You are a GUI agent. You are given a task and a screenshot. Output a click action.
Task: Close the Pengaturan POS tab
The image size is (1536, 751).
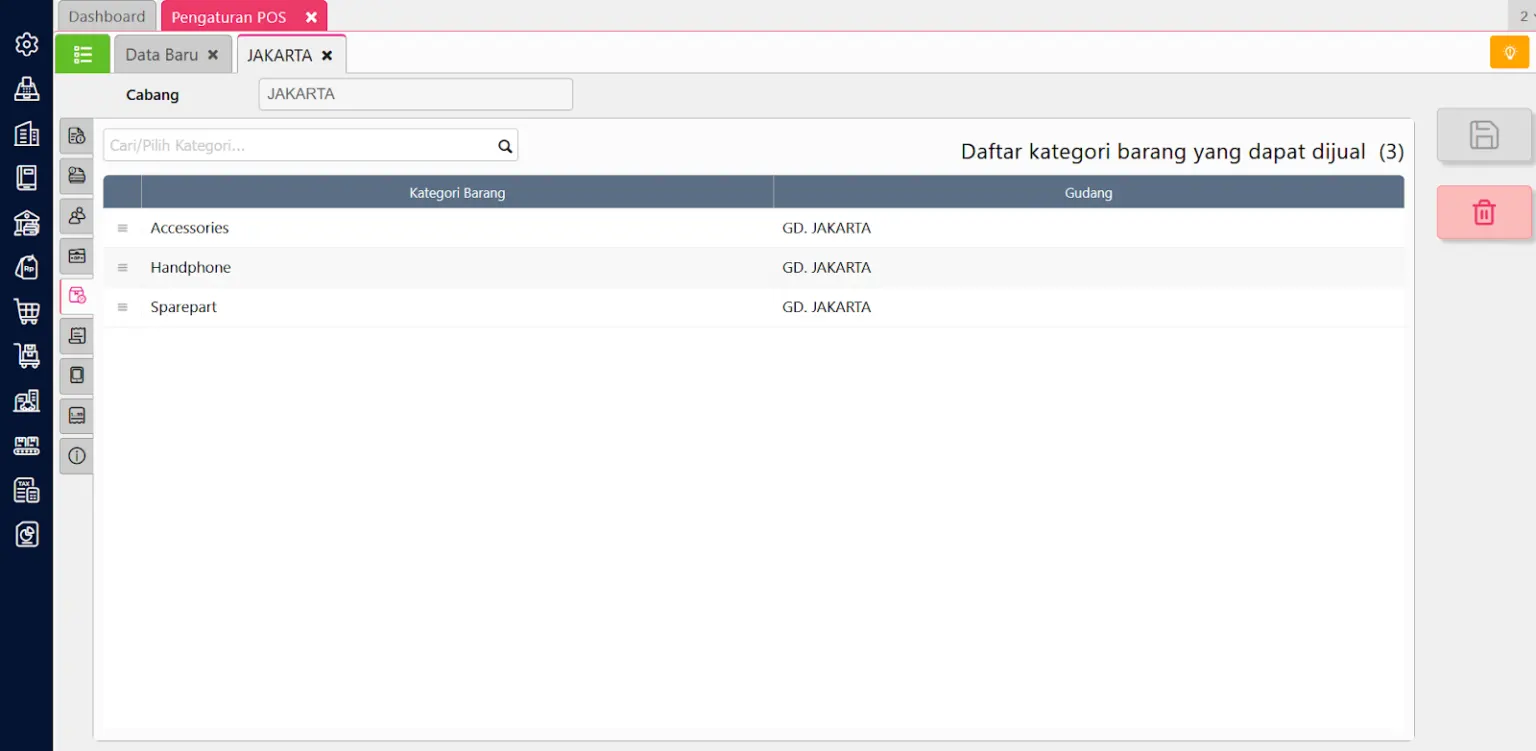point(311,18)
